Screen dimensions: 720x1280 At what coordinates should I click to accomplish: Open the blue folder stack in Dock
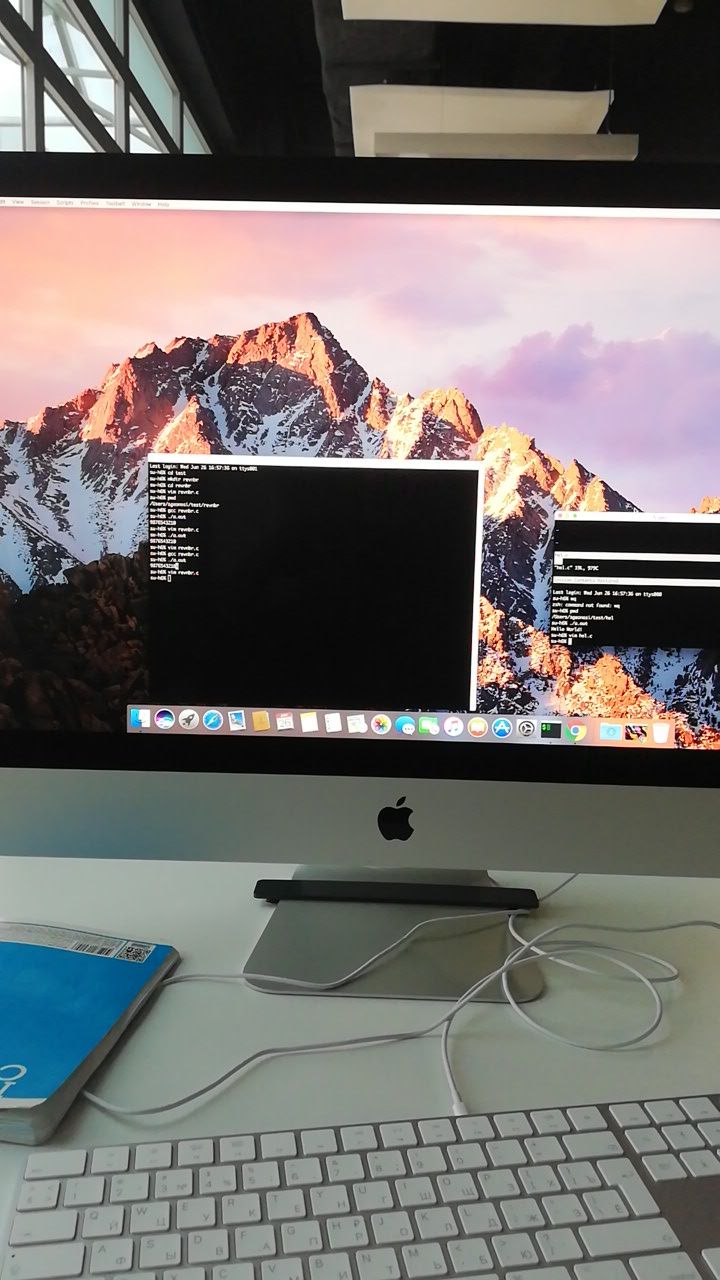coord(609,731)
